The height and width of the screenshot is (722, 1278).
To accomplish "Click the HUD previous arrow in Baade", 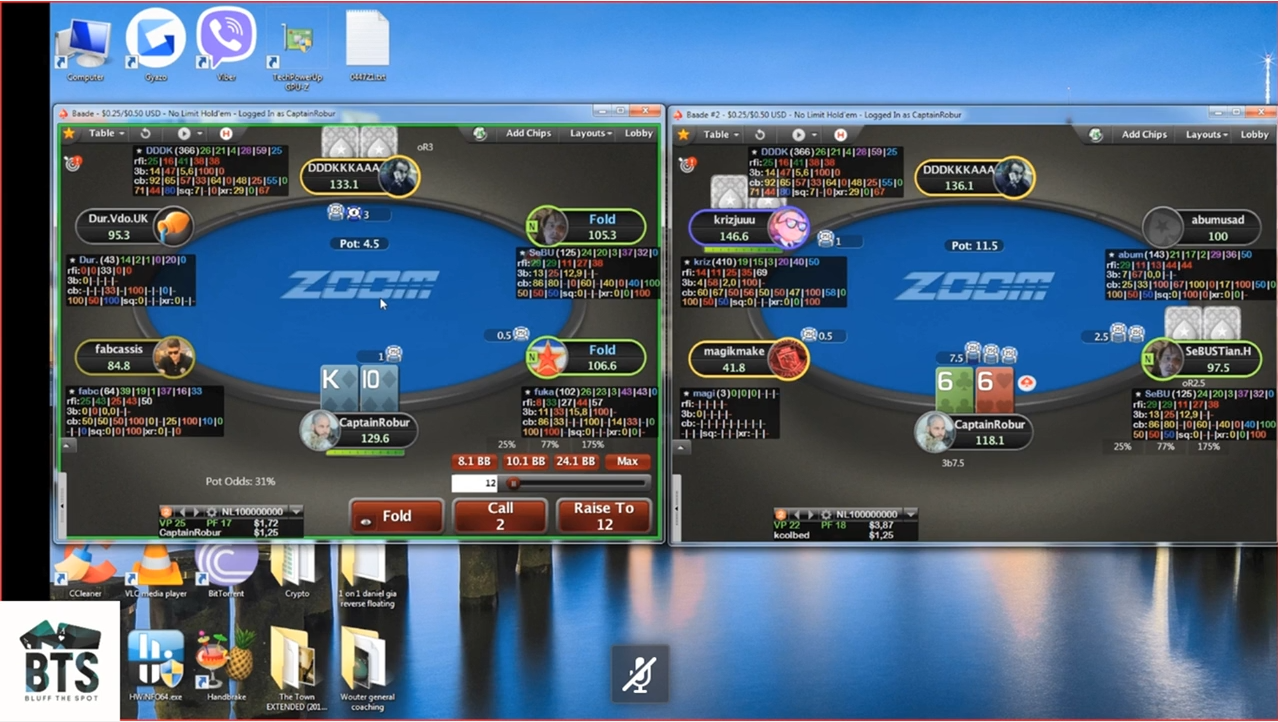I will pyautogui.click(x=182, y=512).
